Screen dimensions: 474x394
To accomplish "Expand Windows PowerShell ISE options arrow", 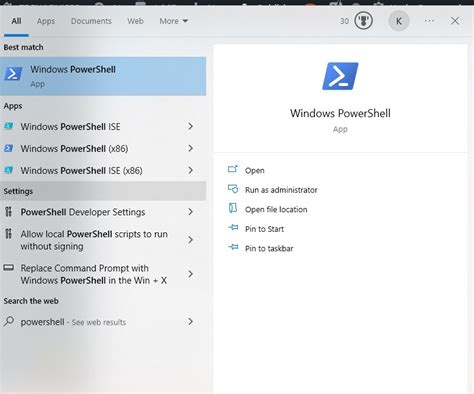I will 190,126.
